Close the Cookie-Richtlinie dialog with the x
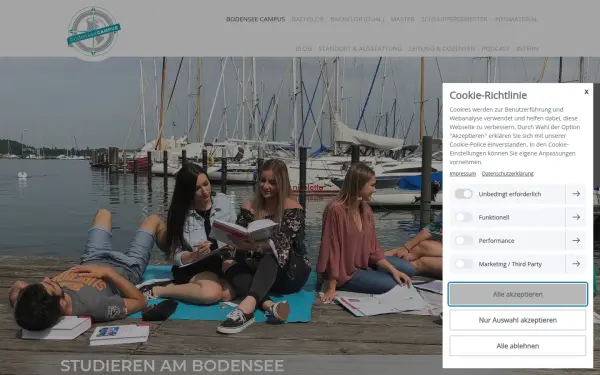This screenshot has width=600, height=375. 586,92
